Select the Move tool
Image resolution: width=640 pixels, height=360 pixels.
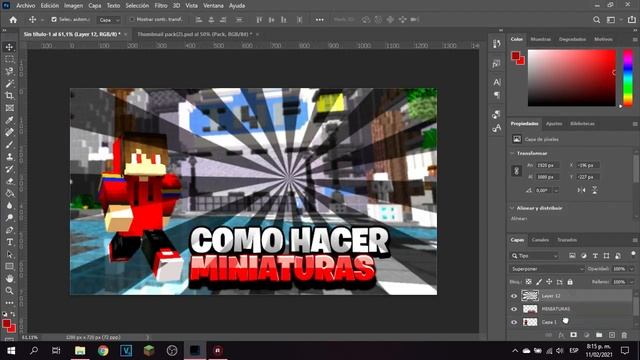coord(9,47)
